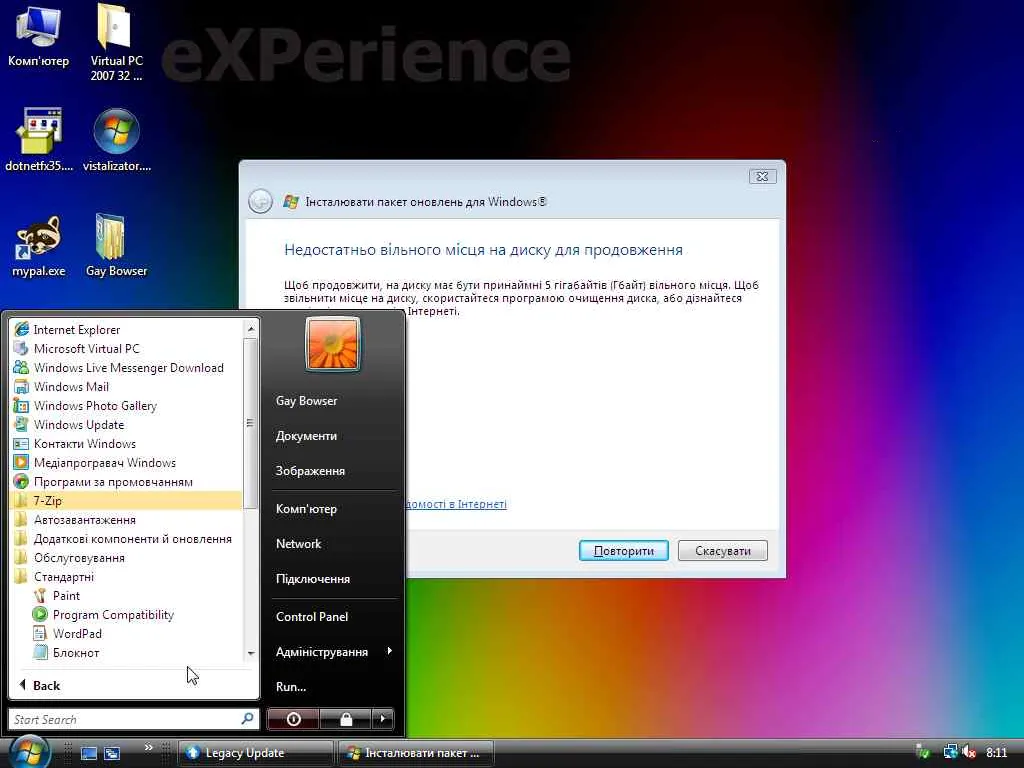
Task: Switch to Інсталювати пакет taskbar button
Action: 415,753
